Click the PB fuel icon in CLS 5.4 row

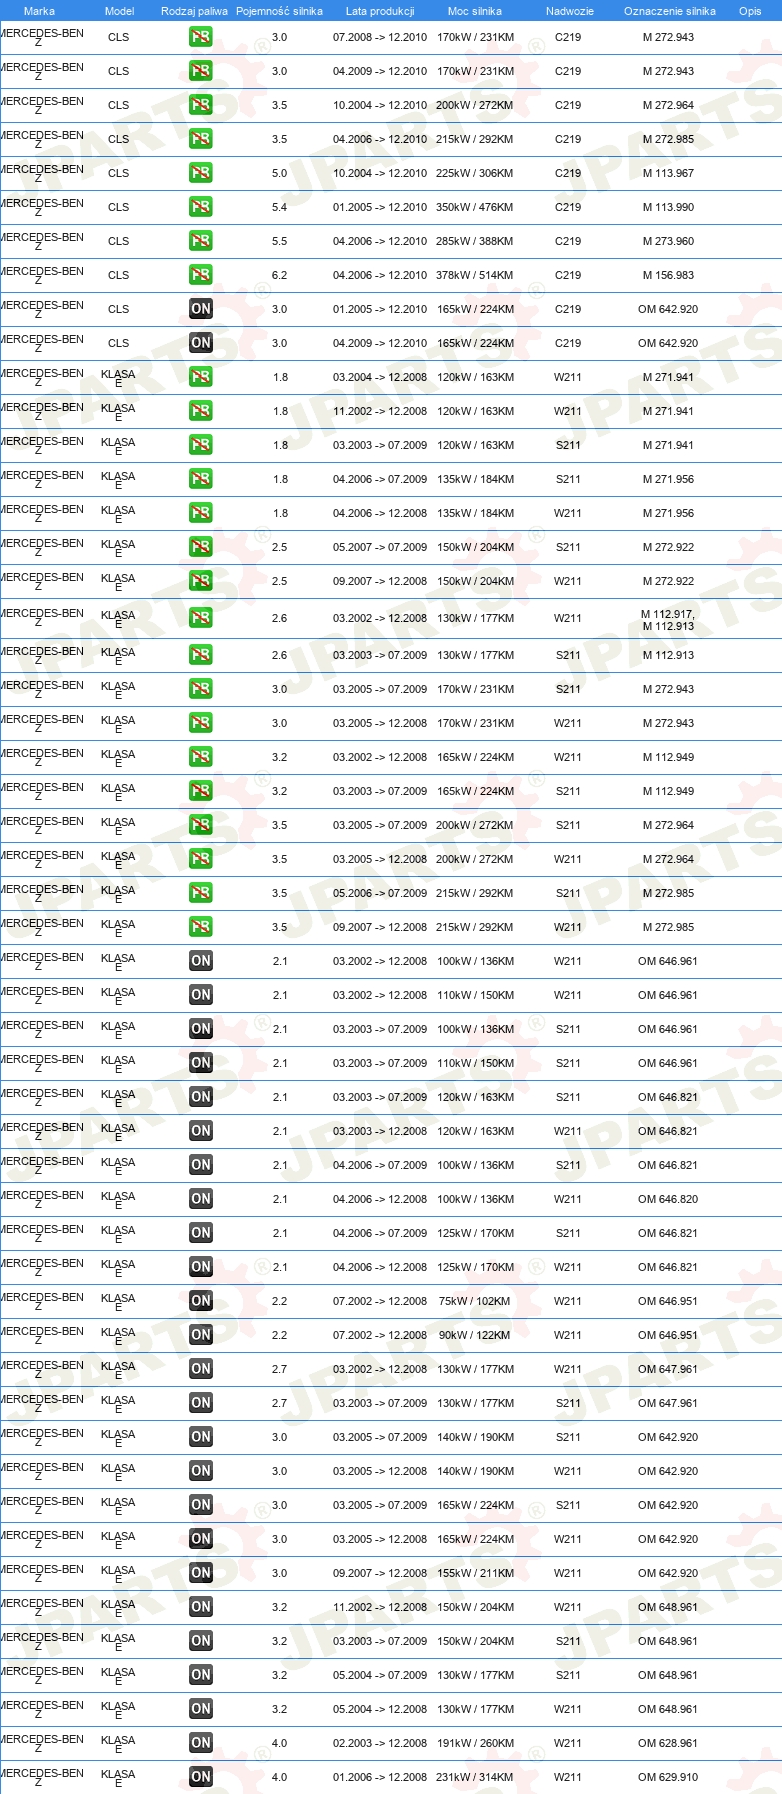[x=200, y=207]
